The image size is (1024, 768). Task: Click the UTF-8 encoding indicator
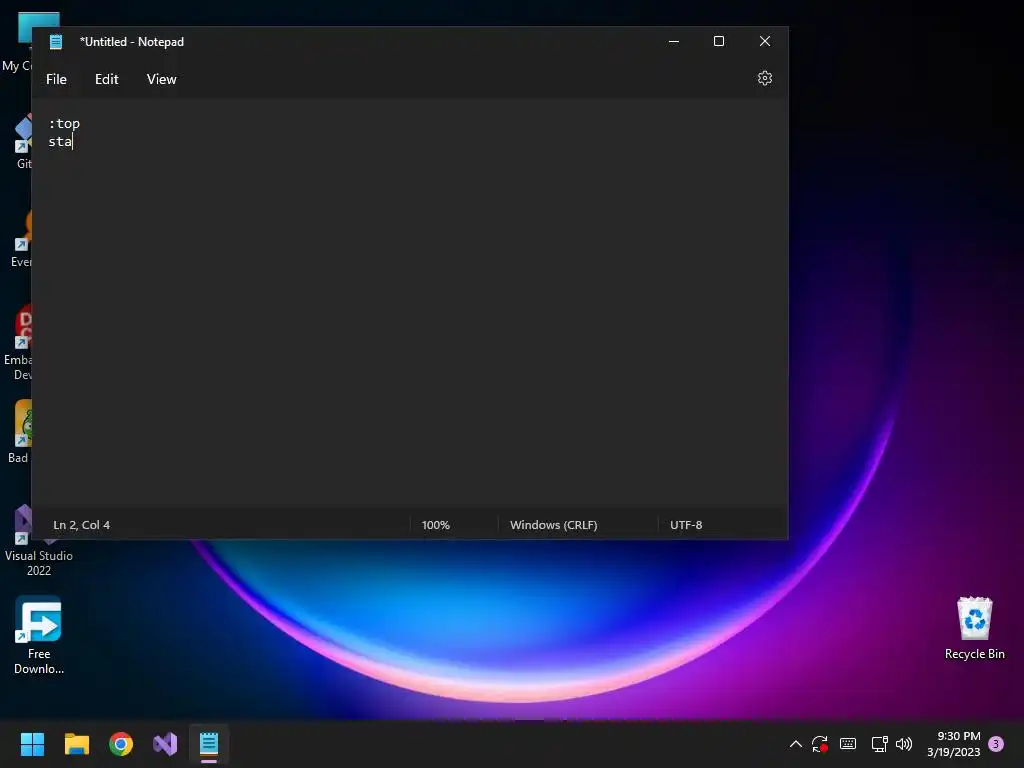(x=686, y=525)
